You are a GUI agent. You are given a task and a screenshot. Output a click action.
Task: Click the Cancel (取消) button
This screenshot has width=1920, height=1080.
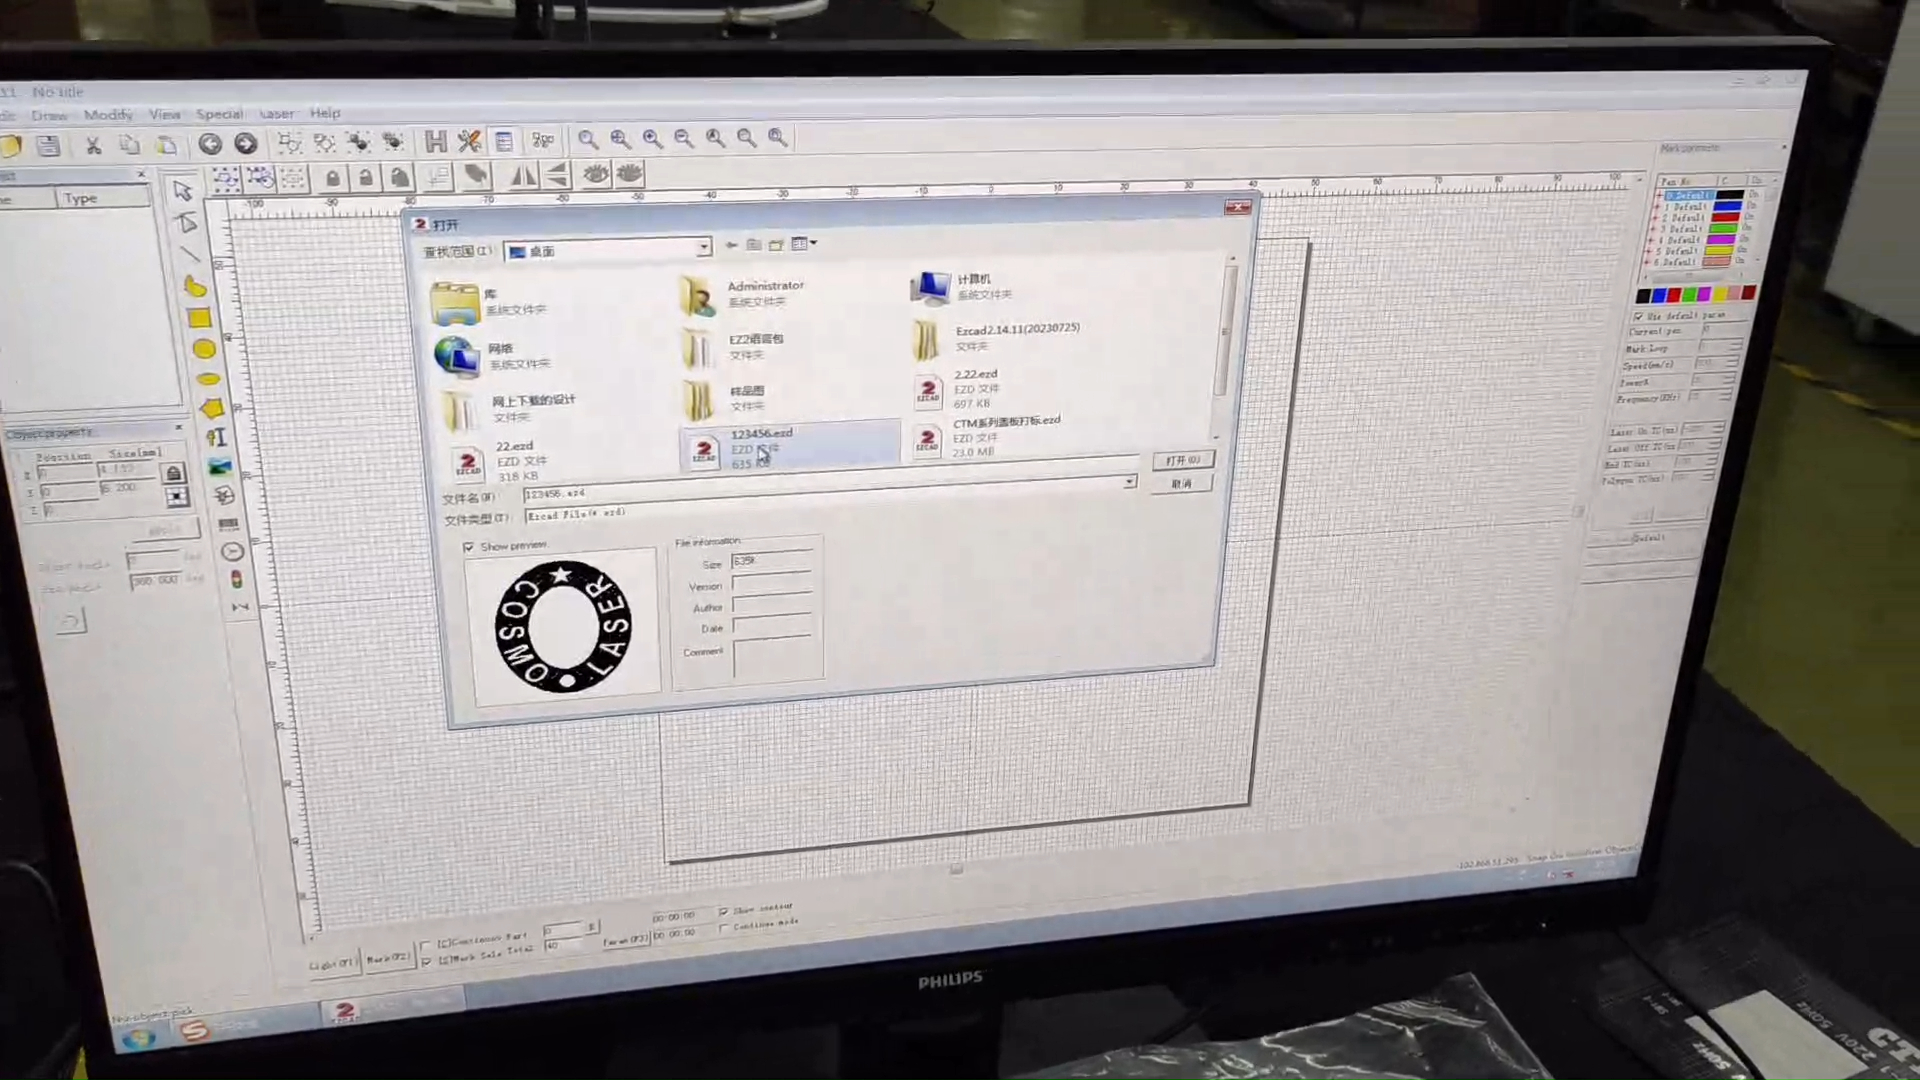(x=1182, y=484)
